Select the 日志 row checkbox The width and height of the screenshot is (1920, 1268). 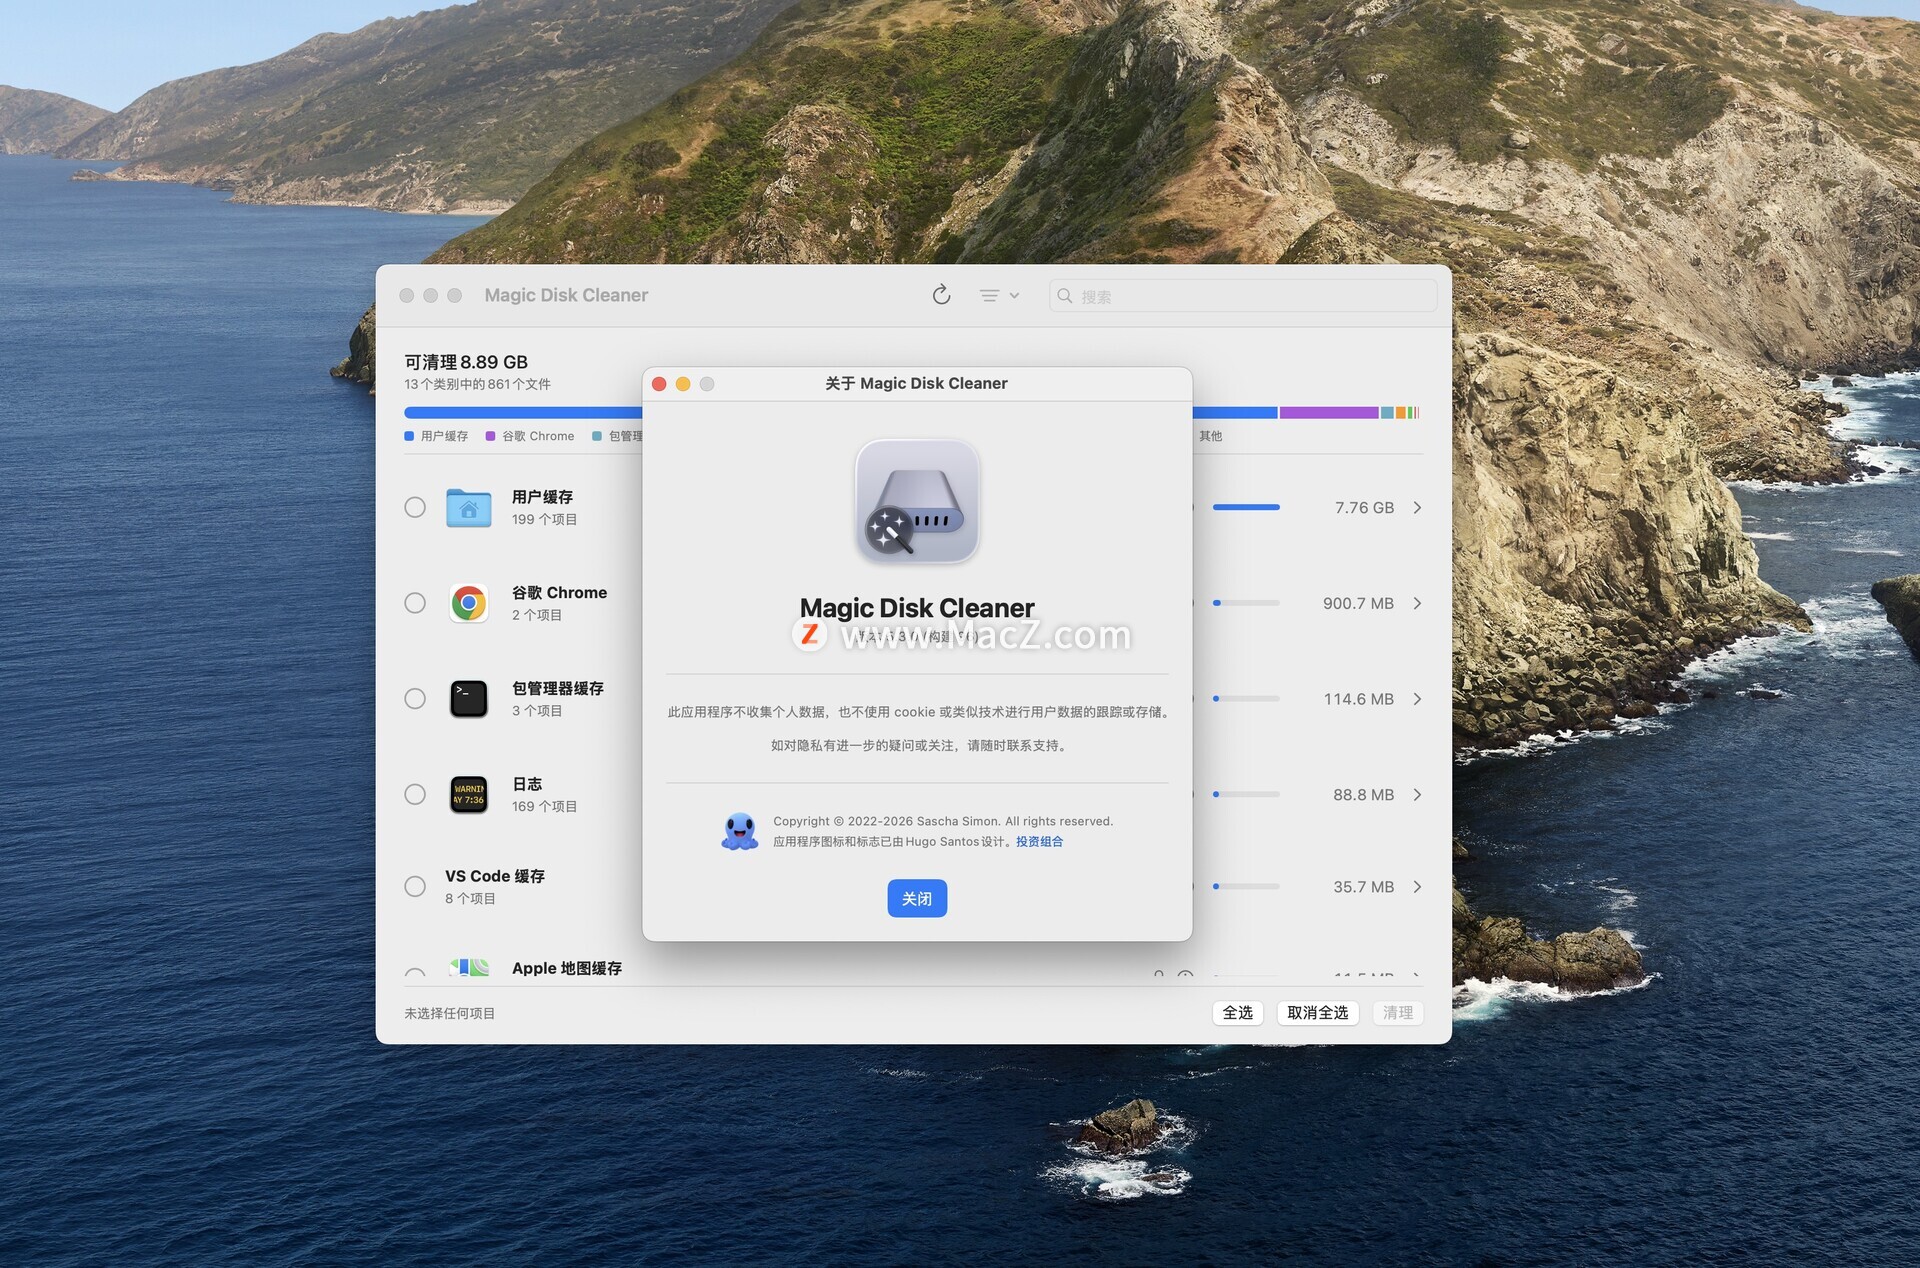click(x=415, y=795)
